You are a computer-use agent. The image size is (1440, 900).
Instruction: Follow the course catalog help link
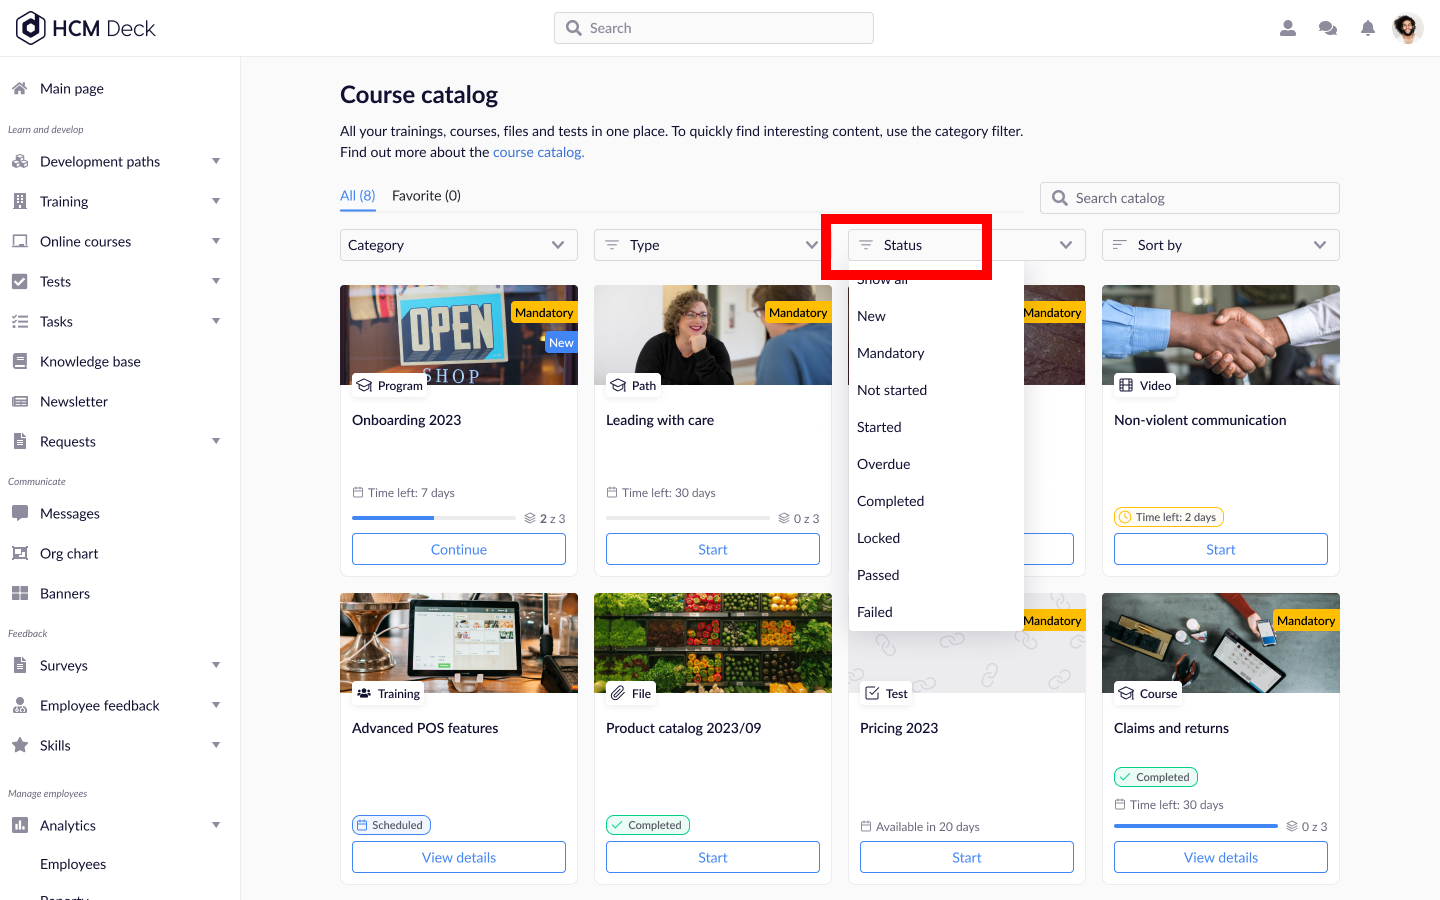coord(538,152)
